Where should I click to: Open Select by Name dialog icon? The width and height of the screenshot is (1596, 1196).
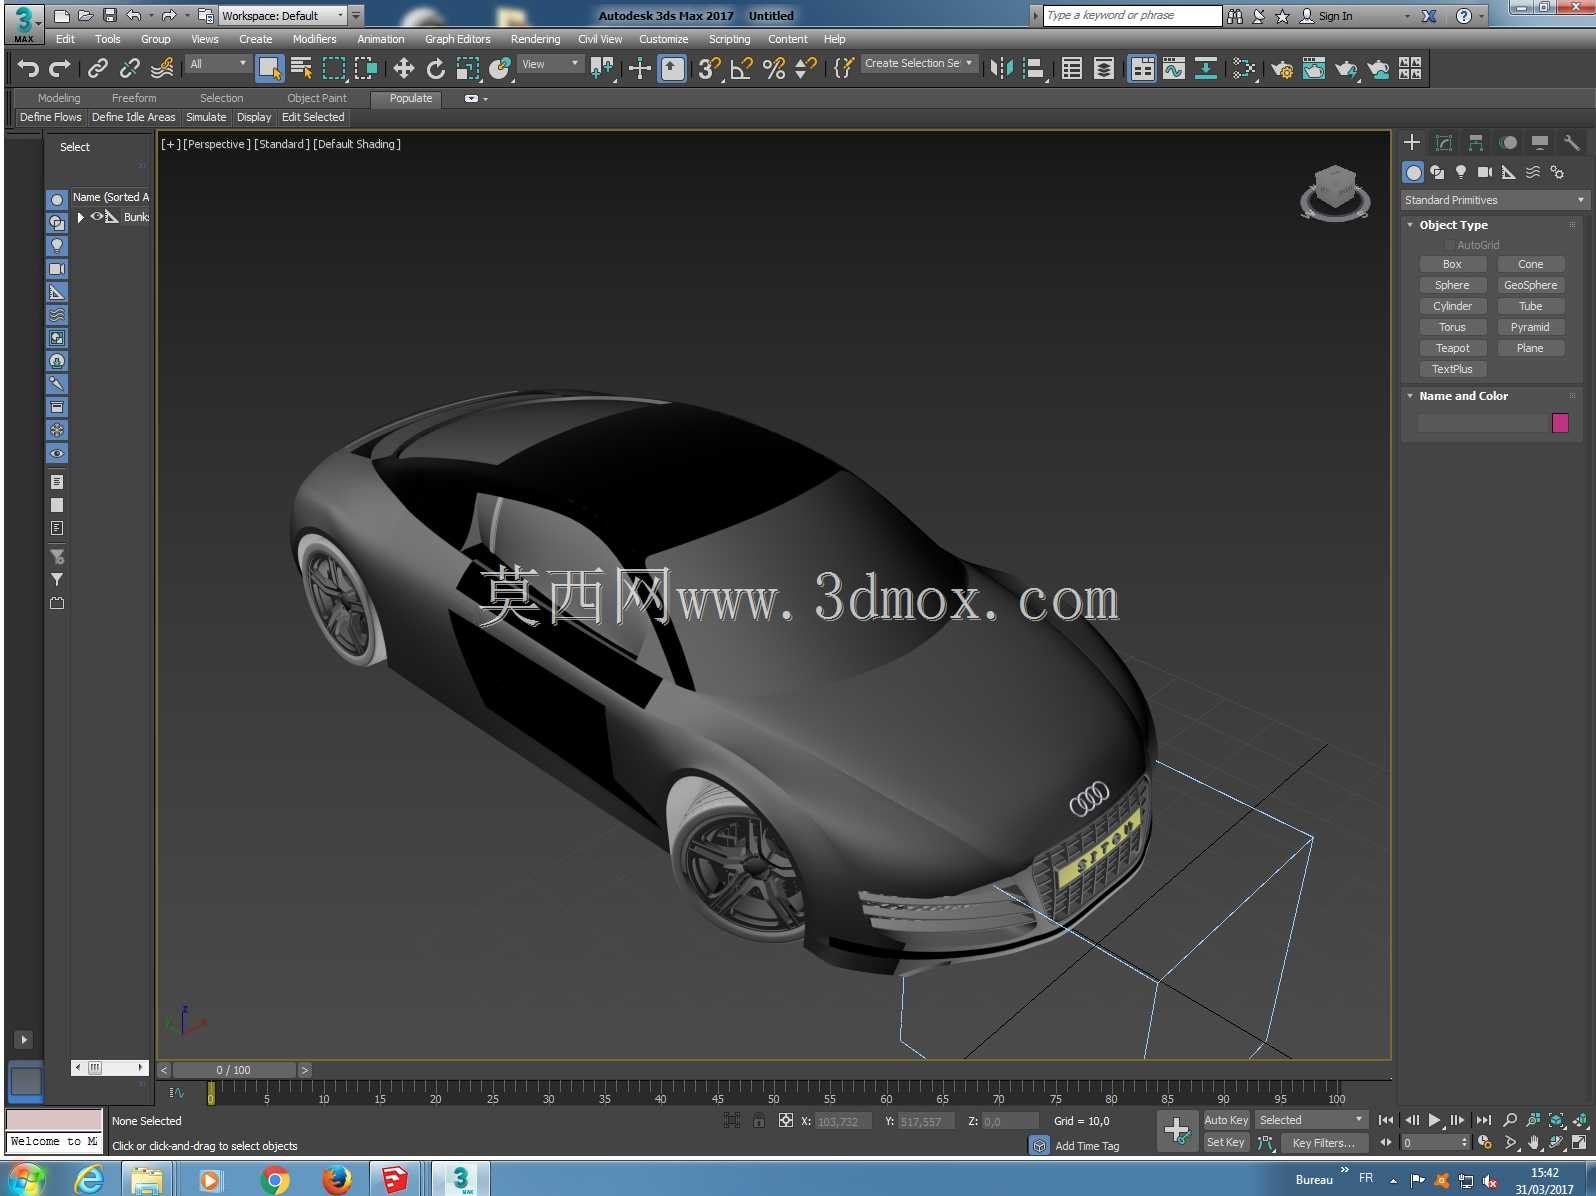(x=302, y=68)
